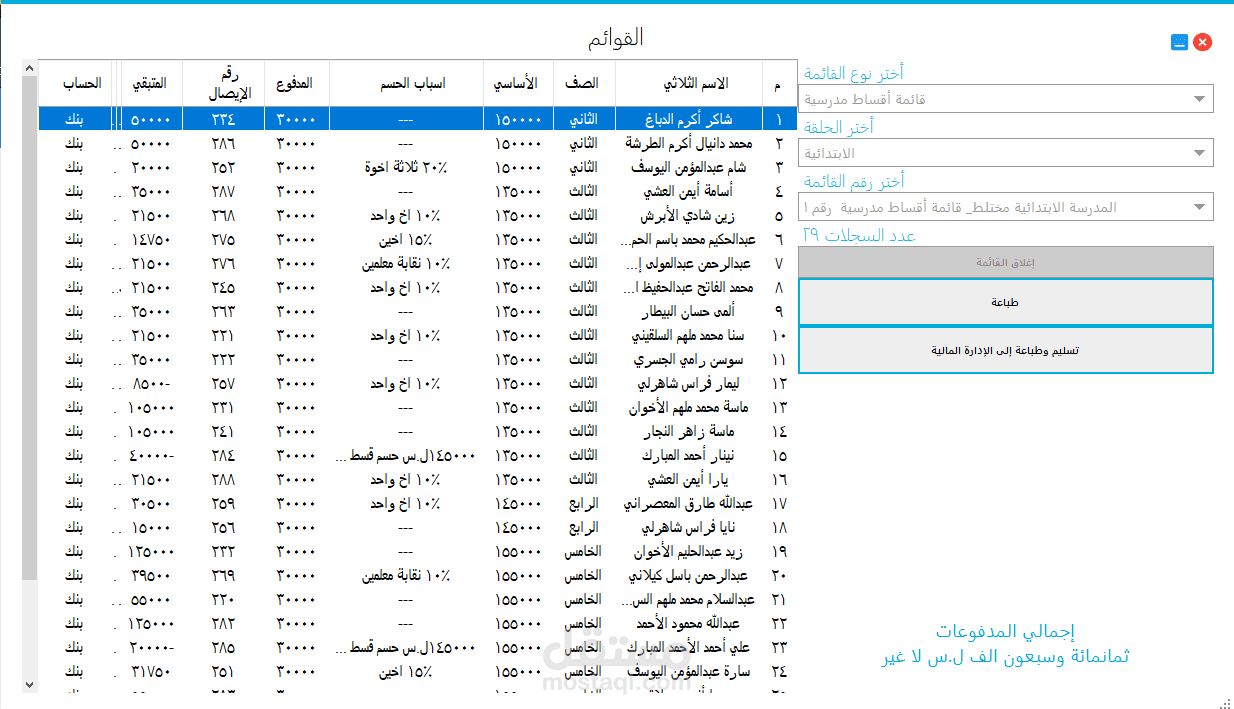Select the name علي أحمد الأحمد المبارك
This screenshot has width=1234, height=709.
[x=689, y=647]
